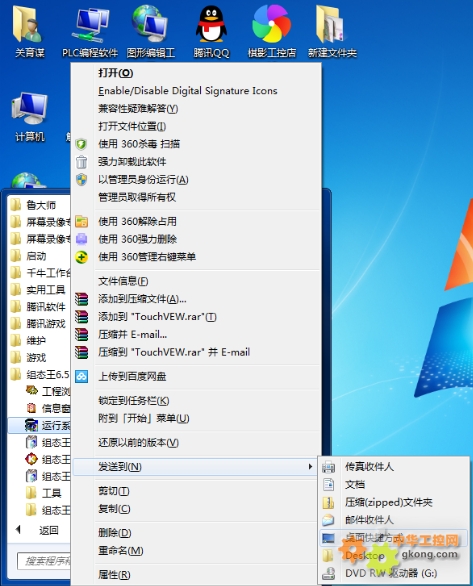Screen dimensions: 473x586
Task: Choose 重命名(M) in context menu
Action: click(121, 550)
